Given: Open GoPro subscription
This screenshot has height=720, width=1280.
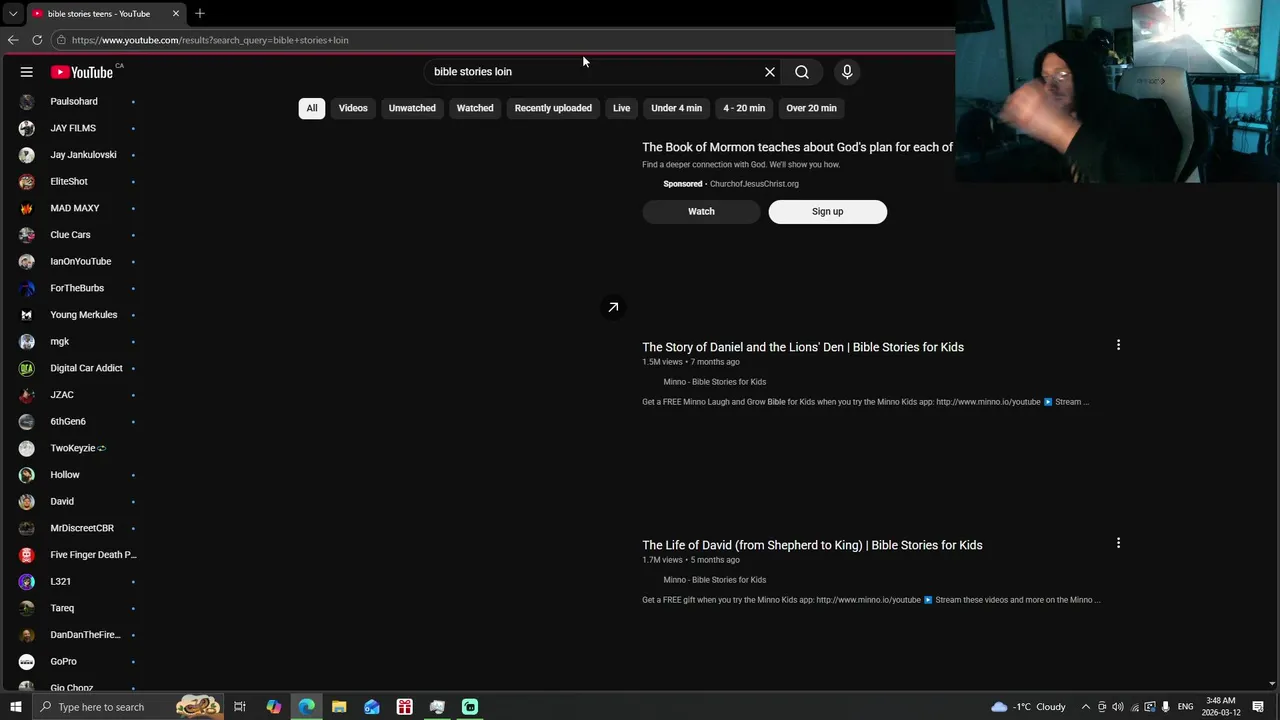Looking at the screenshot, I should click(x=78, y=661).
